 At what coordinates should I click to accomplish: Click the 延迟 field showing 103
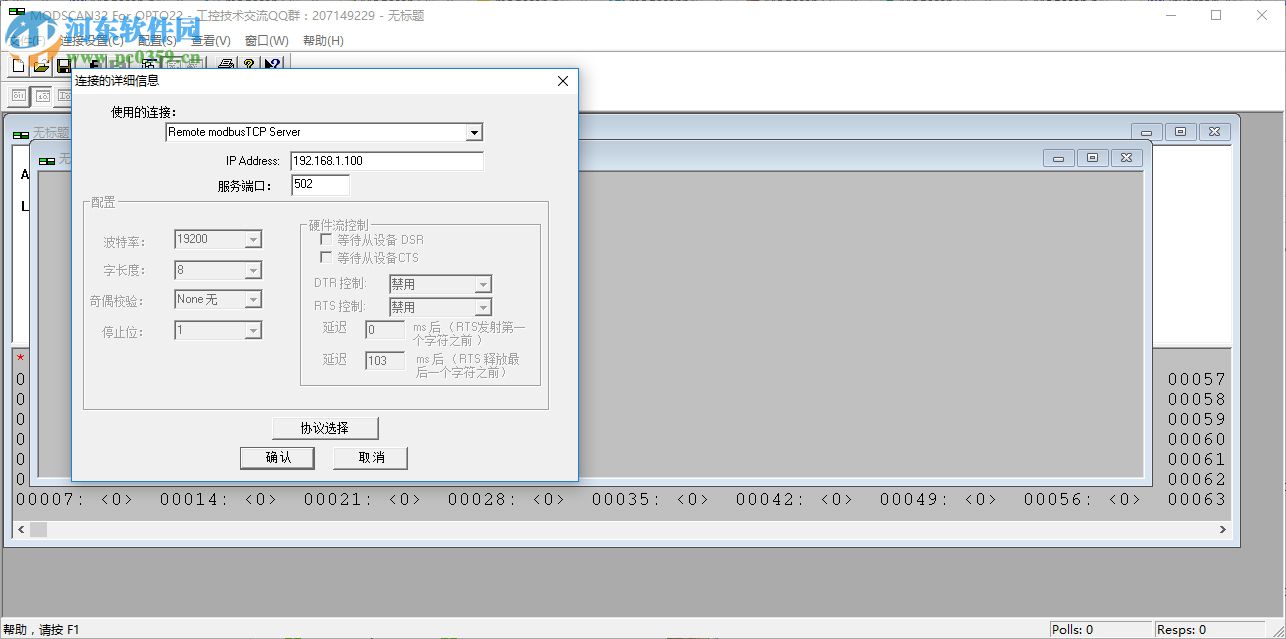click(x=385, y=361)
